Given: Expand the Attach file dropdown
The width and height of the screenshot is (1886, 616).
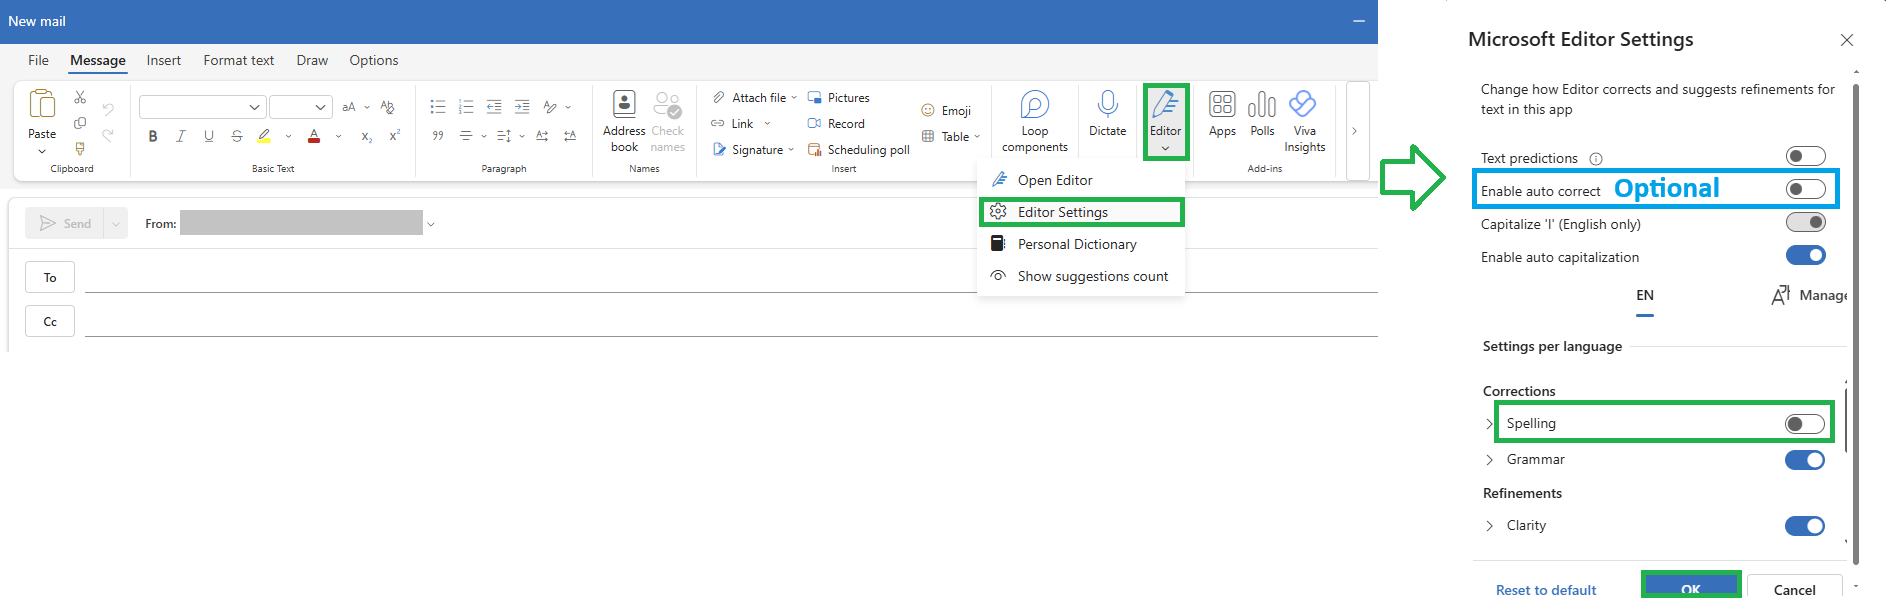Looking at the screenshot, I should pyautogui.click(x=794, y=98).
